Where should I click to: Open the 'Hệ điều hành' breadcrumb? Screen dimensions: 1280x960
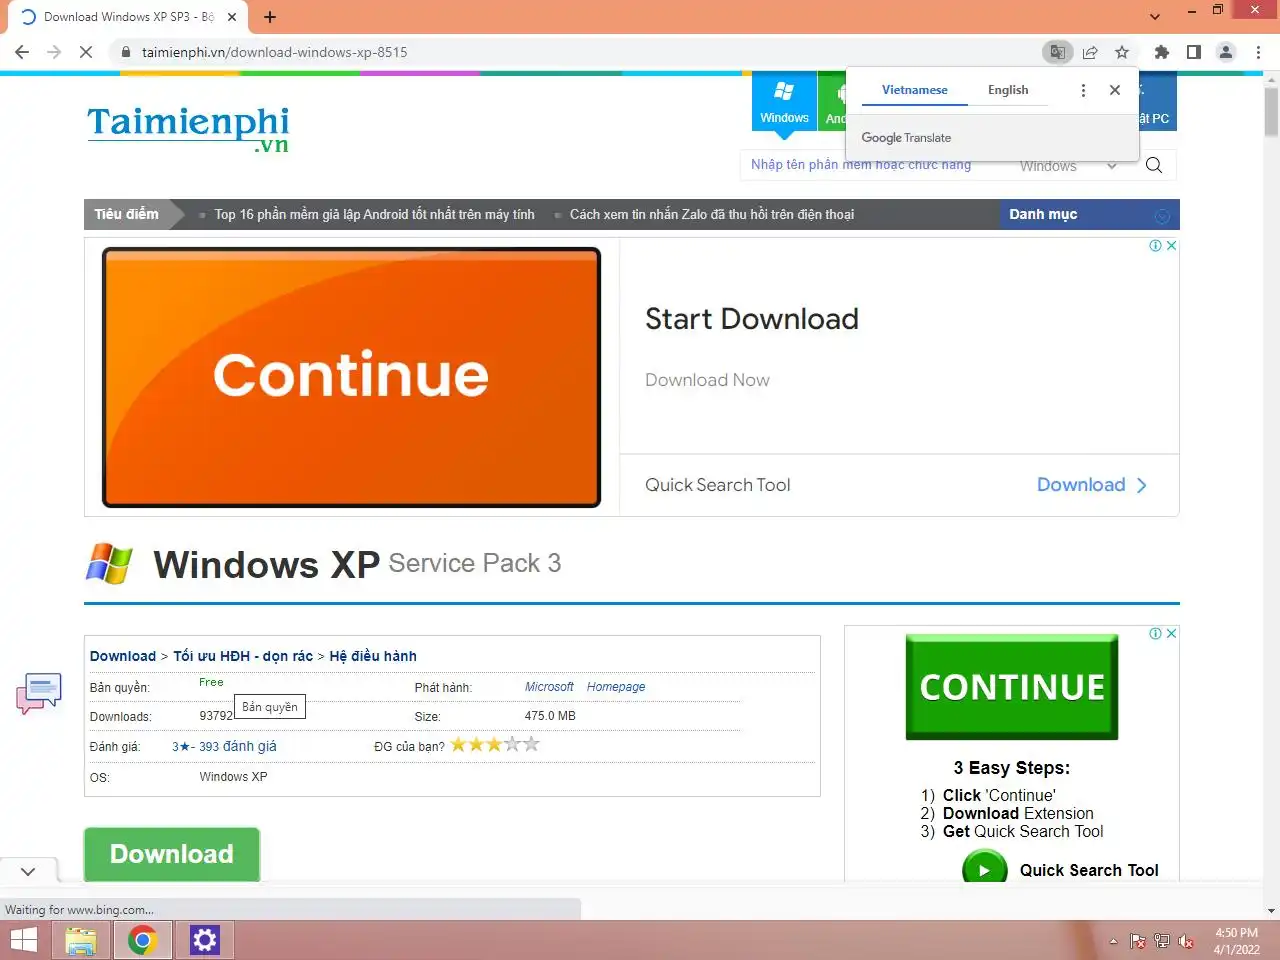click(373, 656)
